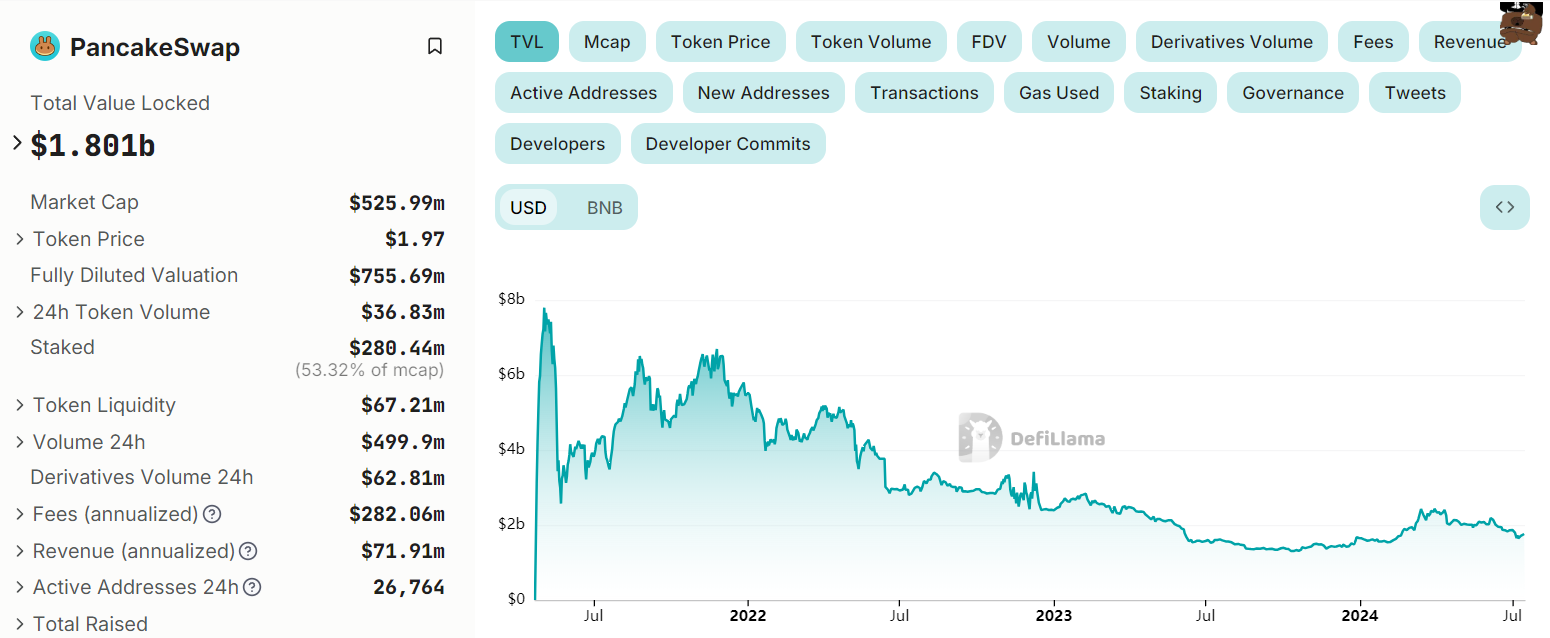The image size is (1550, 638).
Task: Open Active Addresses 24h help icon
Action: (252, 587)
